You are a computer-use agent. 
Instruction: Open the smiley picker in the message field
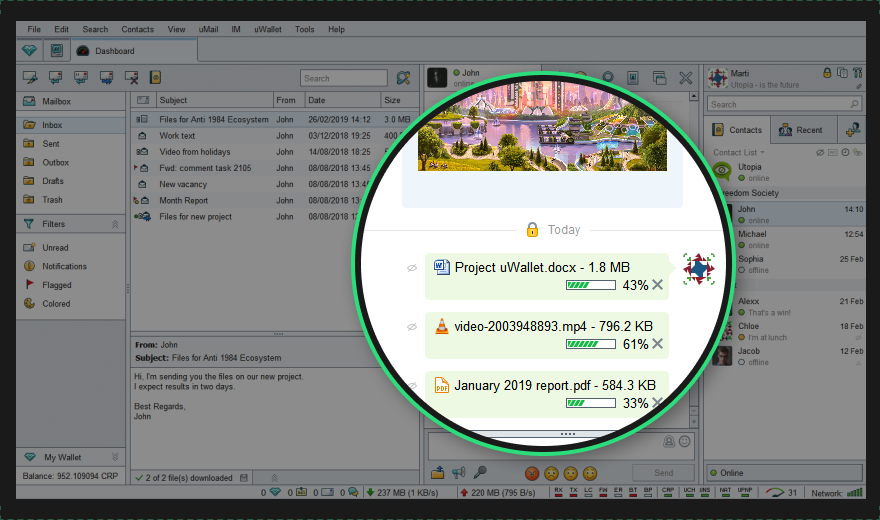pos(685,441)
